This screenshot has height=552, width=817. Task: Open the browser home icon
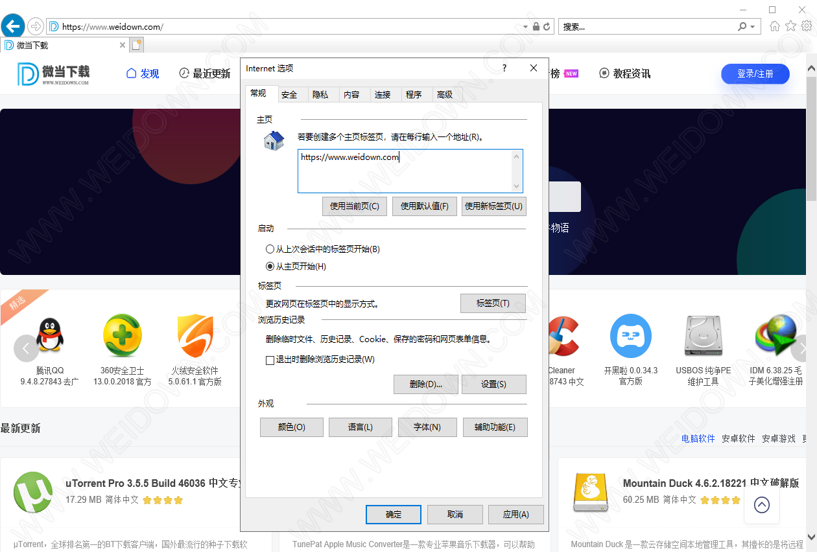click(775, 26)
